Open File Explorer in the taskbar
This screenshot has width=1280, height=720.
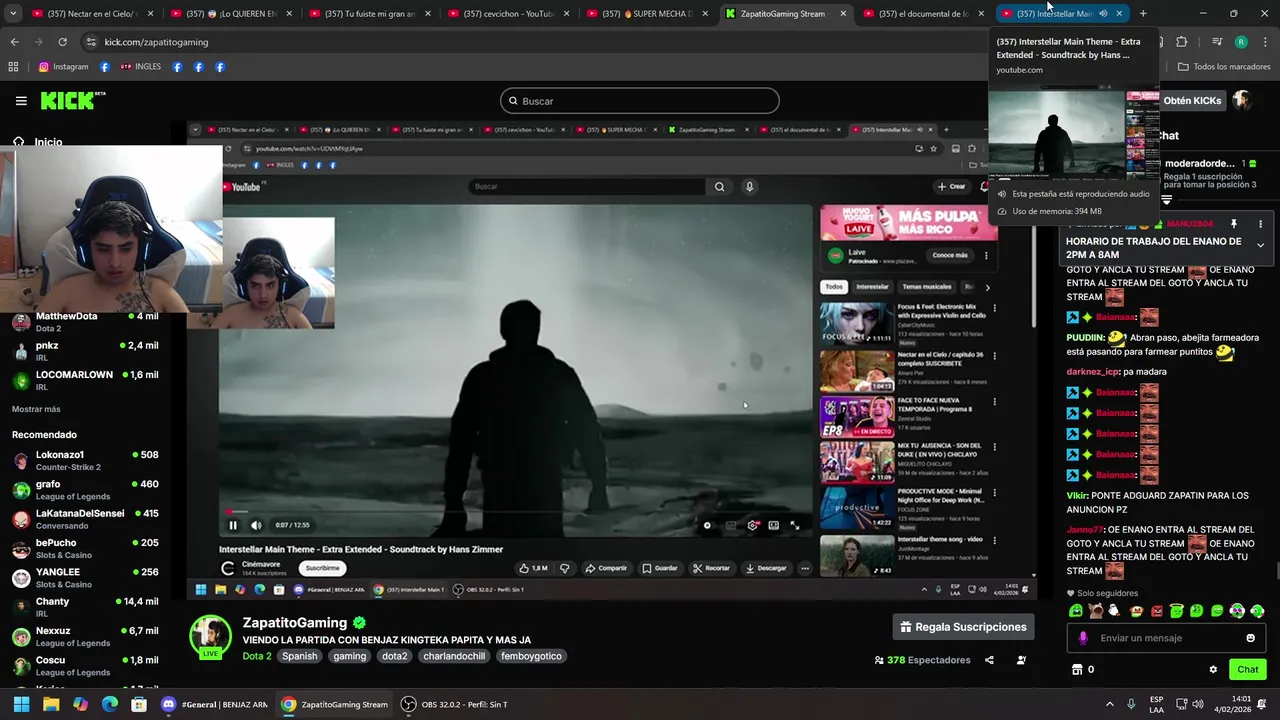[x=51, y=704]
